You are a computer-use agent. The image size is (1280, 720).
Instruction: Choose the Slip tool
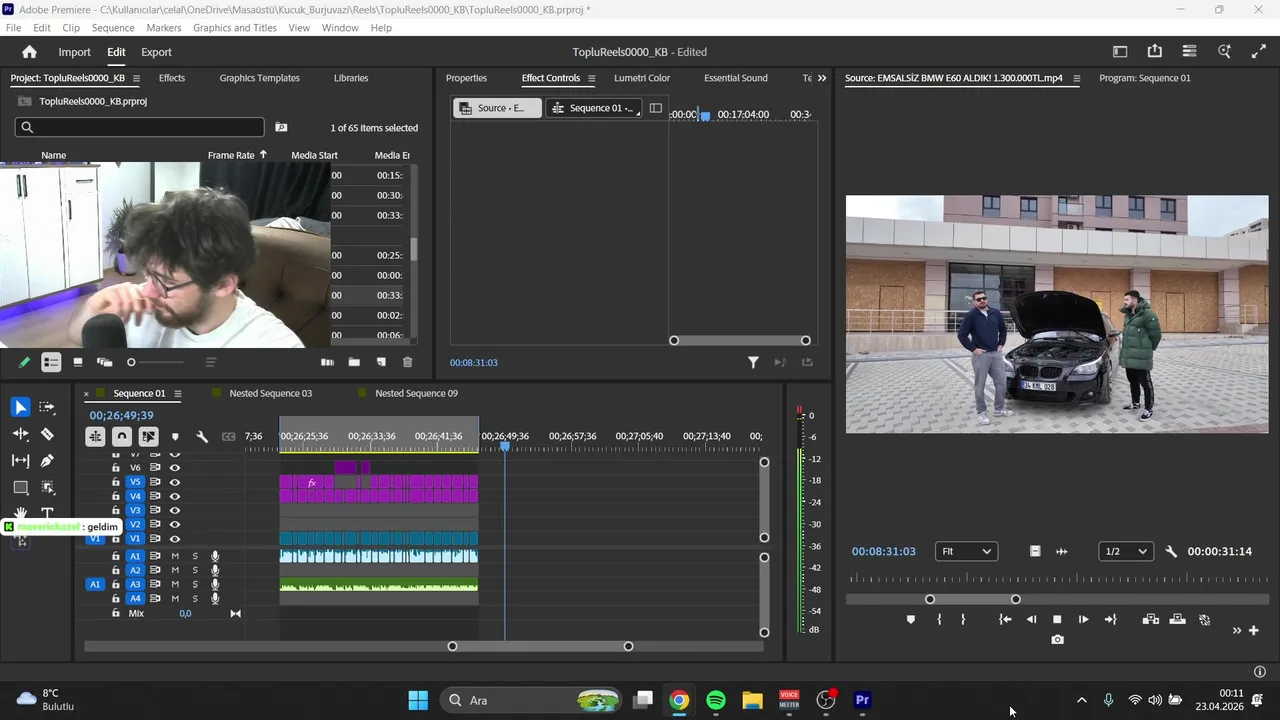[x=21, y=461]
